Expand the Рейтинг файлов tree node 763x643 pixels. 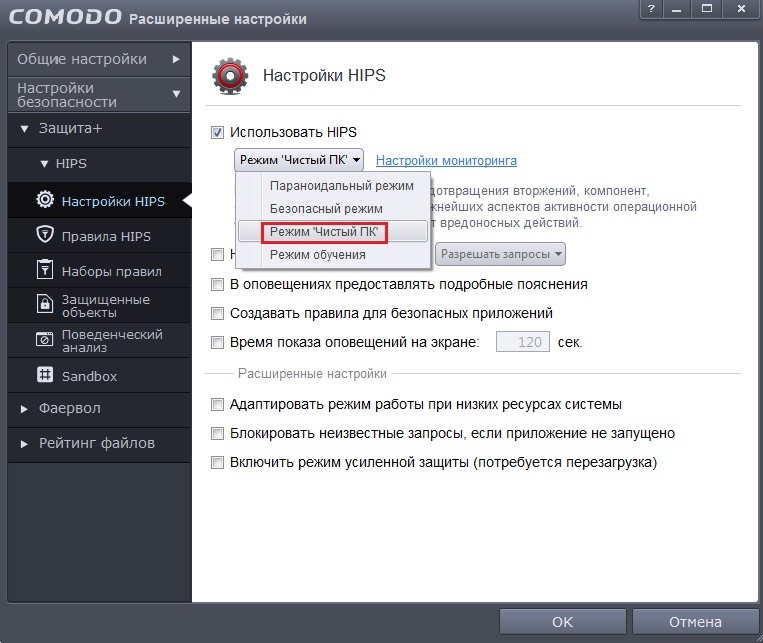point(24,443)
